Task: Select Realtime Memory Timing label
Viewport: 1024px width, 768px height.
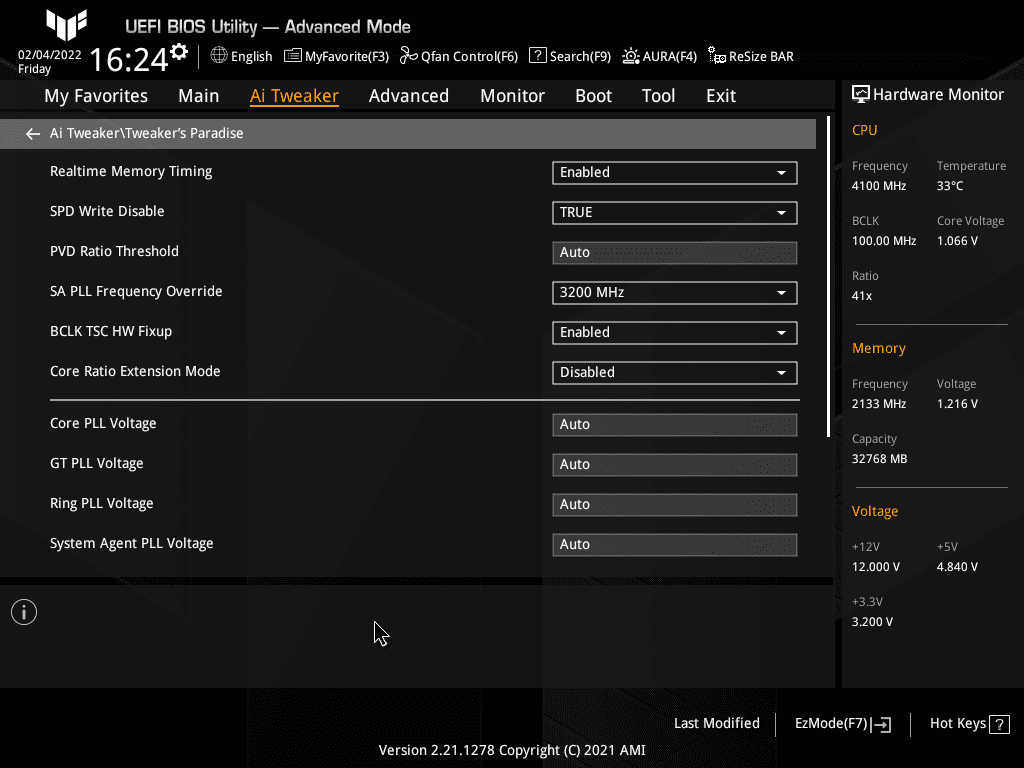Action: 131,172
